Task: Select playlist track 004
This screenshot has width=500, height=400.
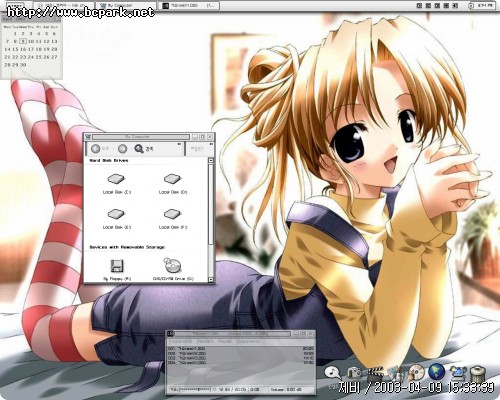Action: 241,362
